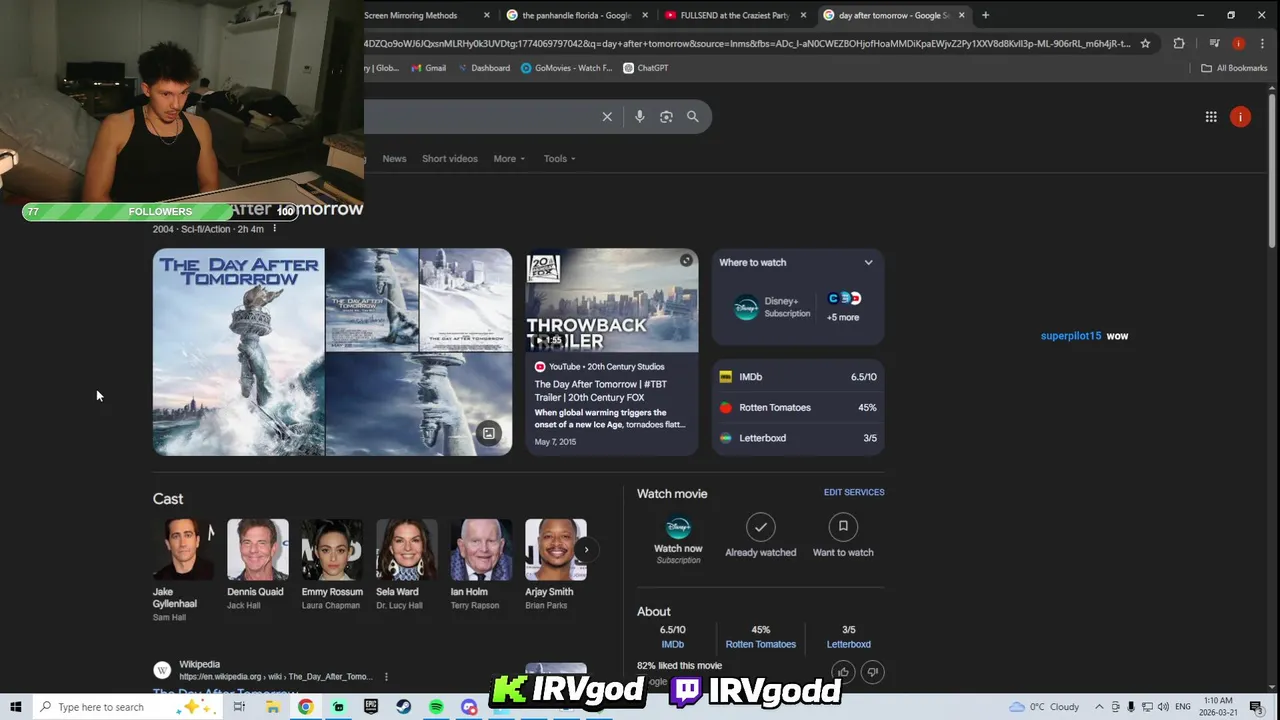Open a new browser tab
Image resolution: width=1280 pixels, height=720 pixels.
[x=985, y=15]
